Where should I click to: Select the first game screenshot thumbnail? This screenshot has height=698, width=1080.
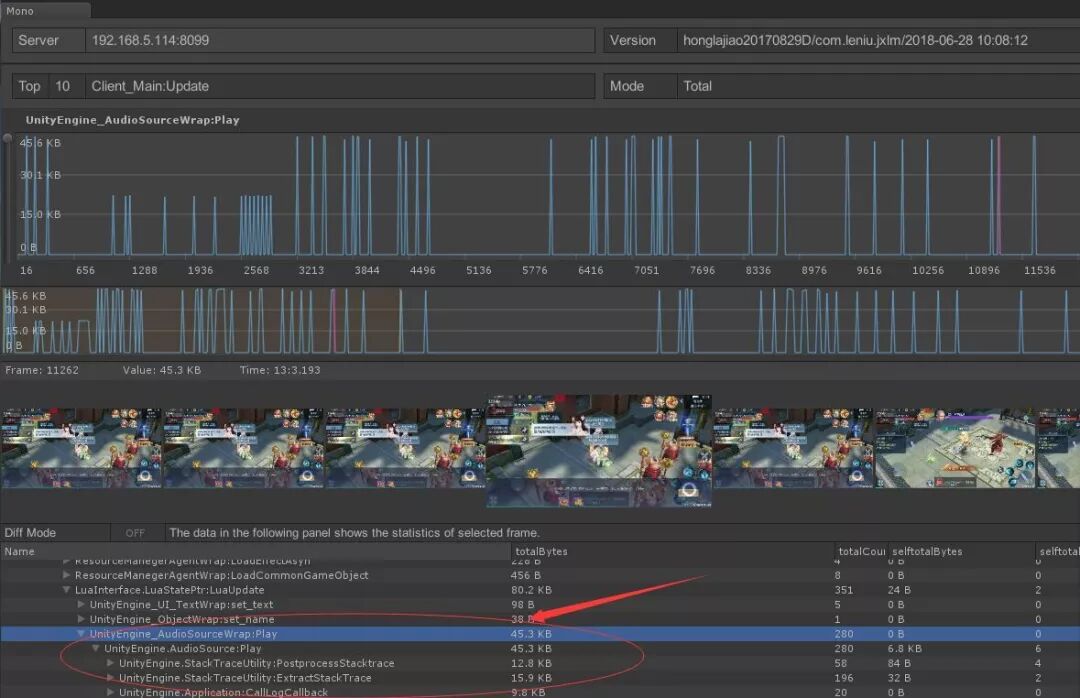coord(81,448)
